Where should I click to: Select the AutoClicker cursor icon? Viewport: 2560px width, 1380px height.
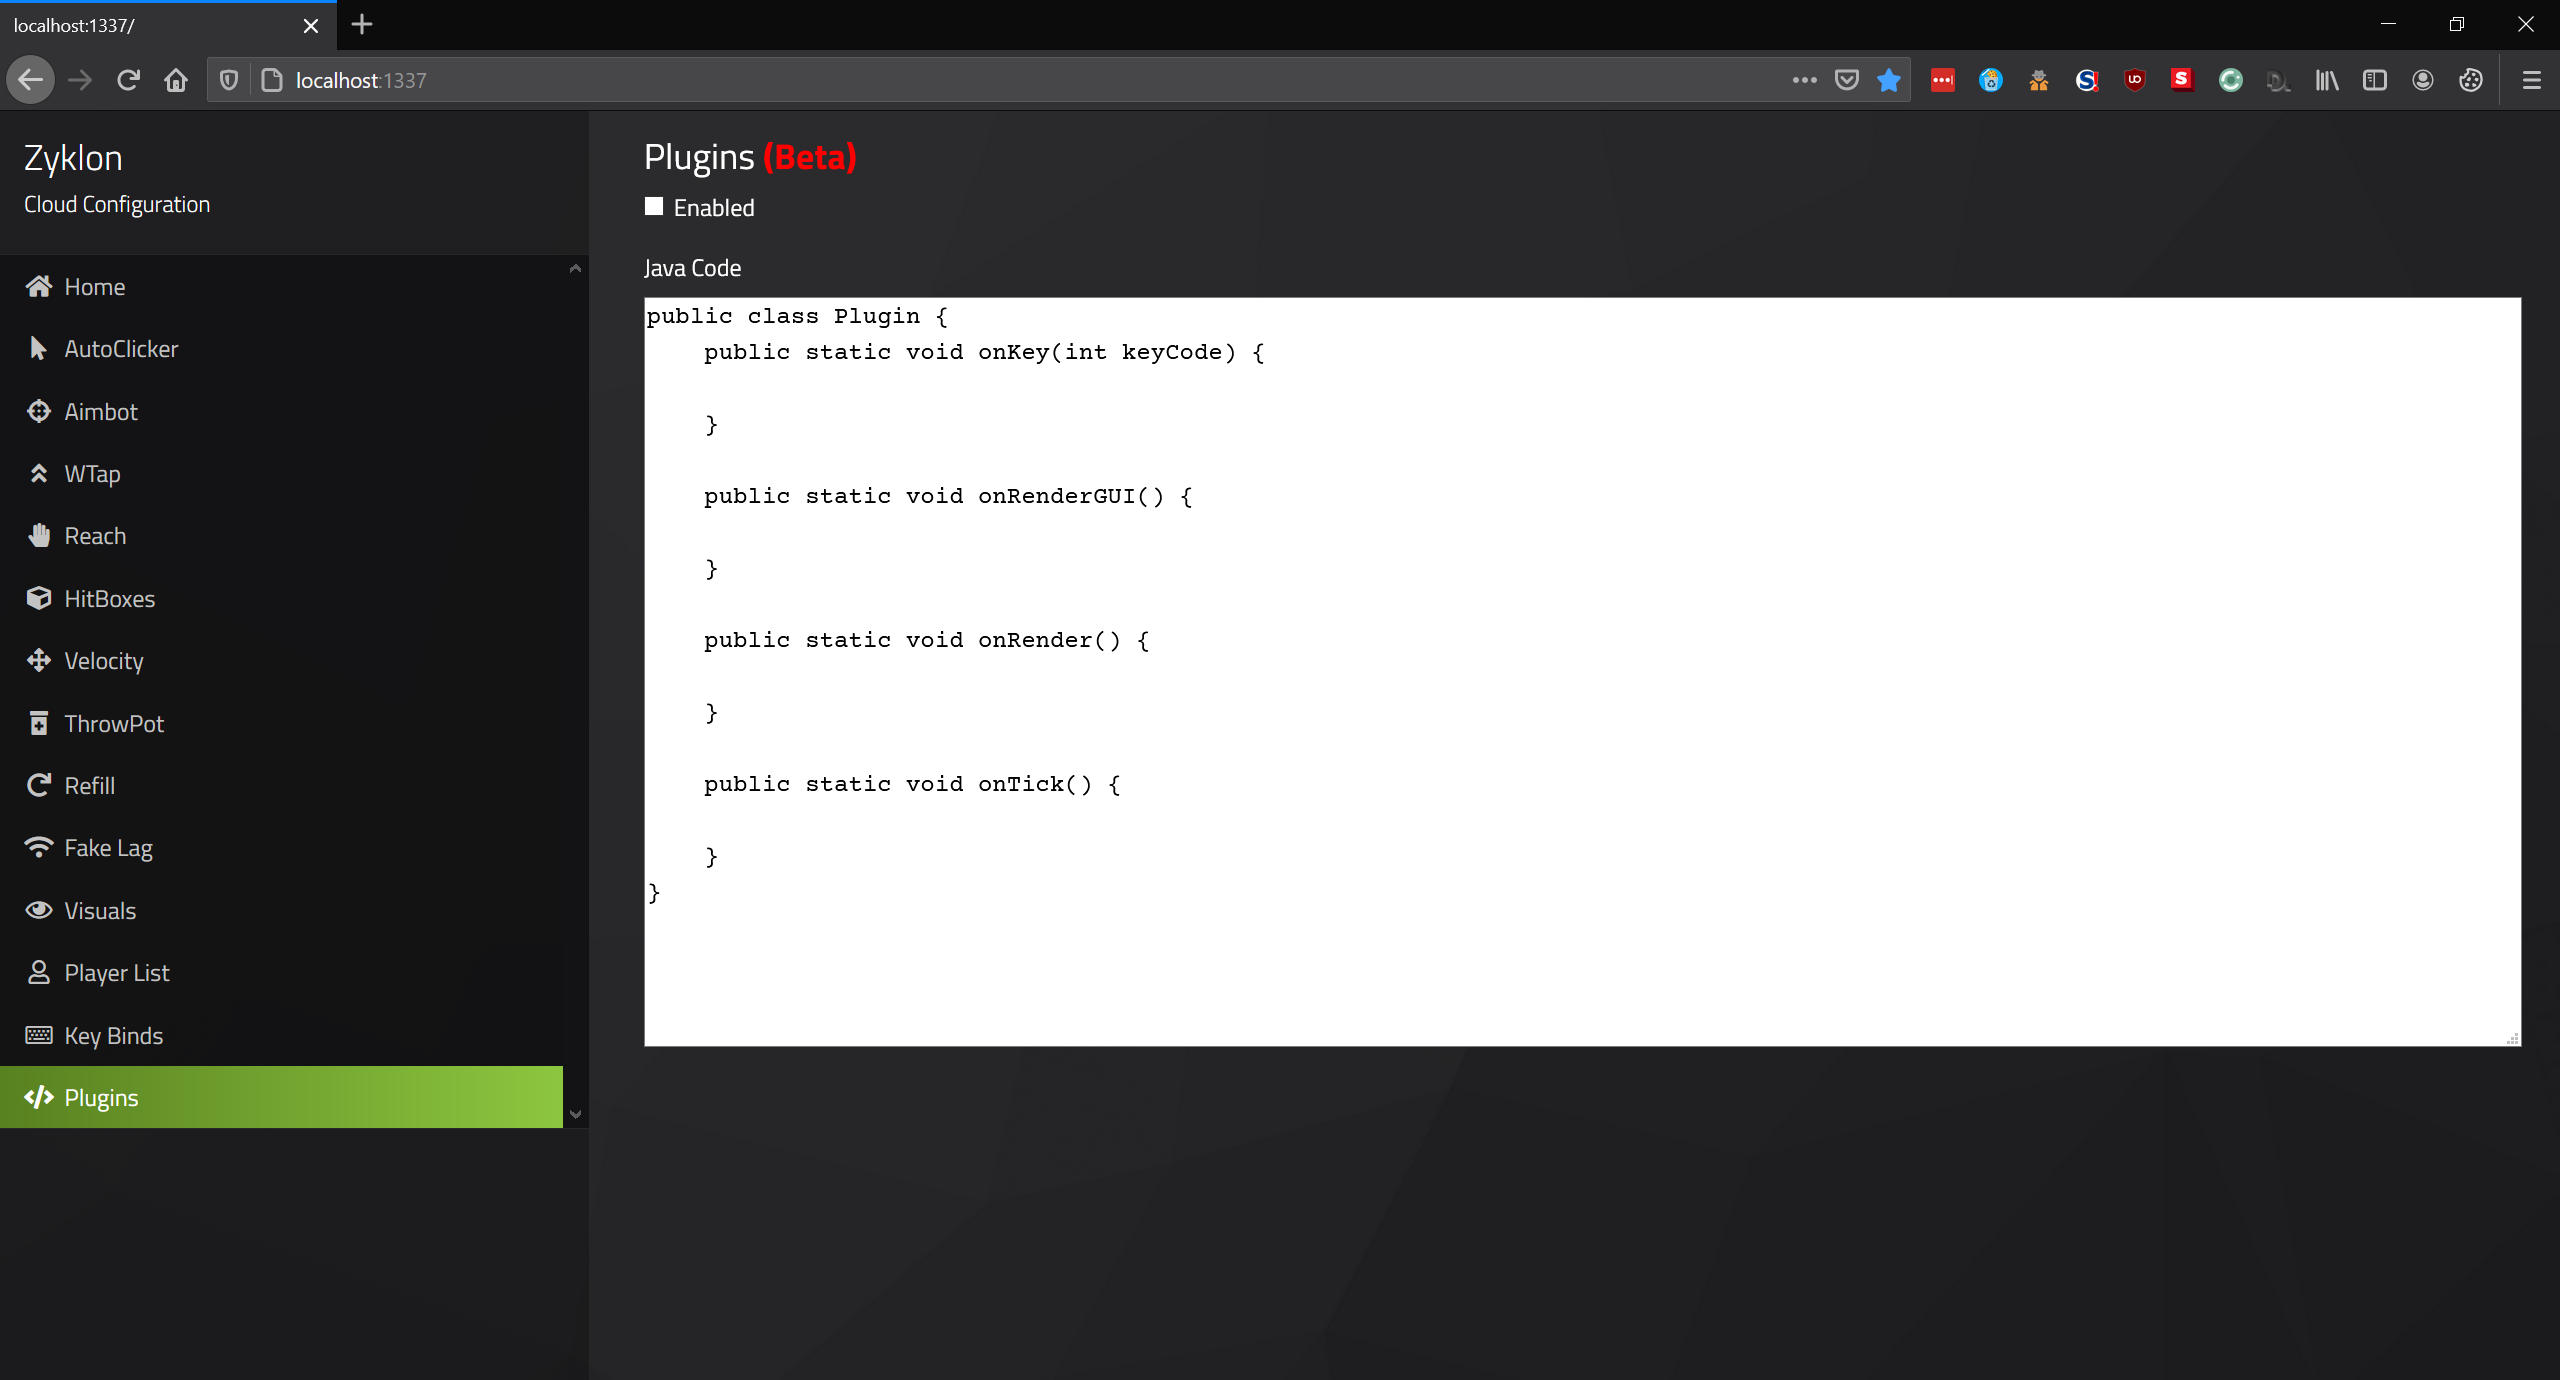click(38, 348)
